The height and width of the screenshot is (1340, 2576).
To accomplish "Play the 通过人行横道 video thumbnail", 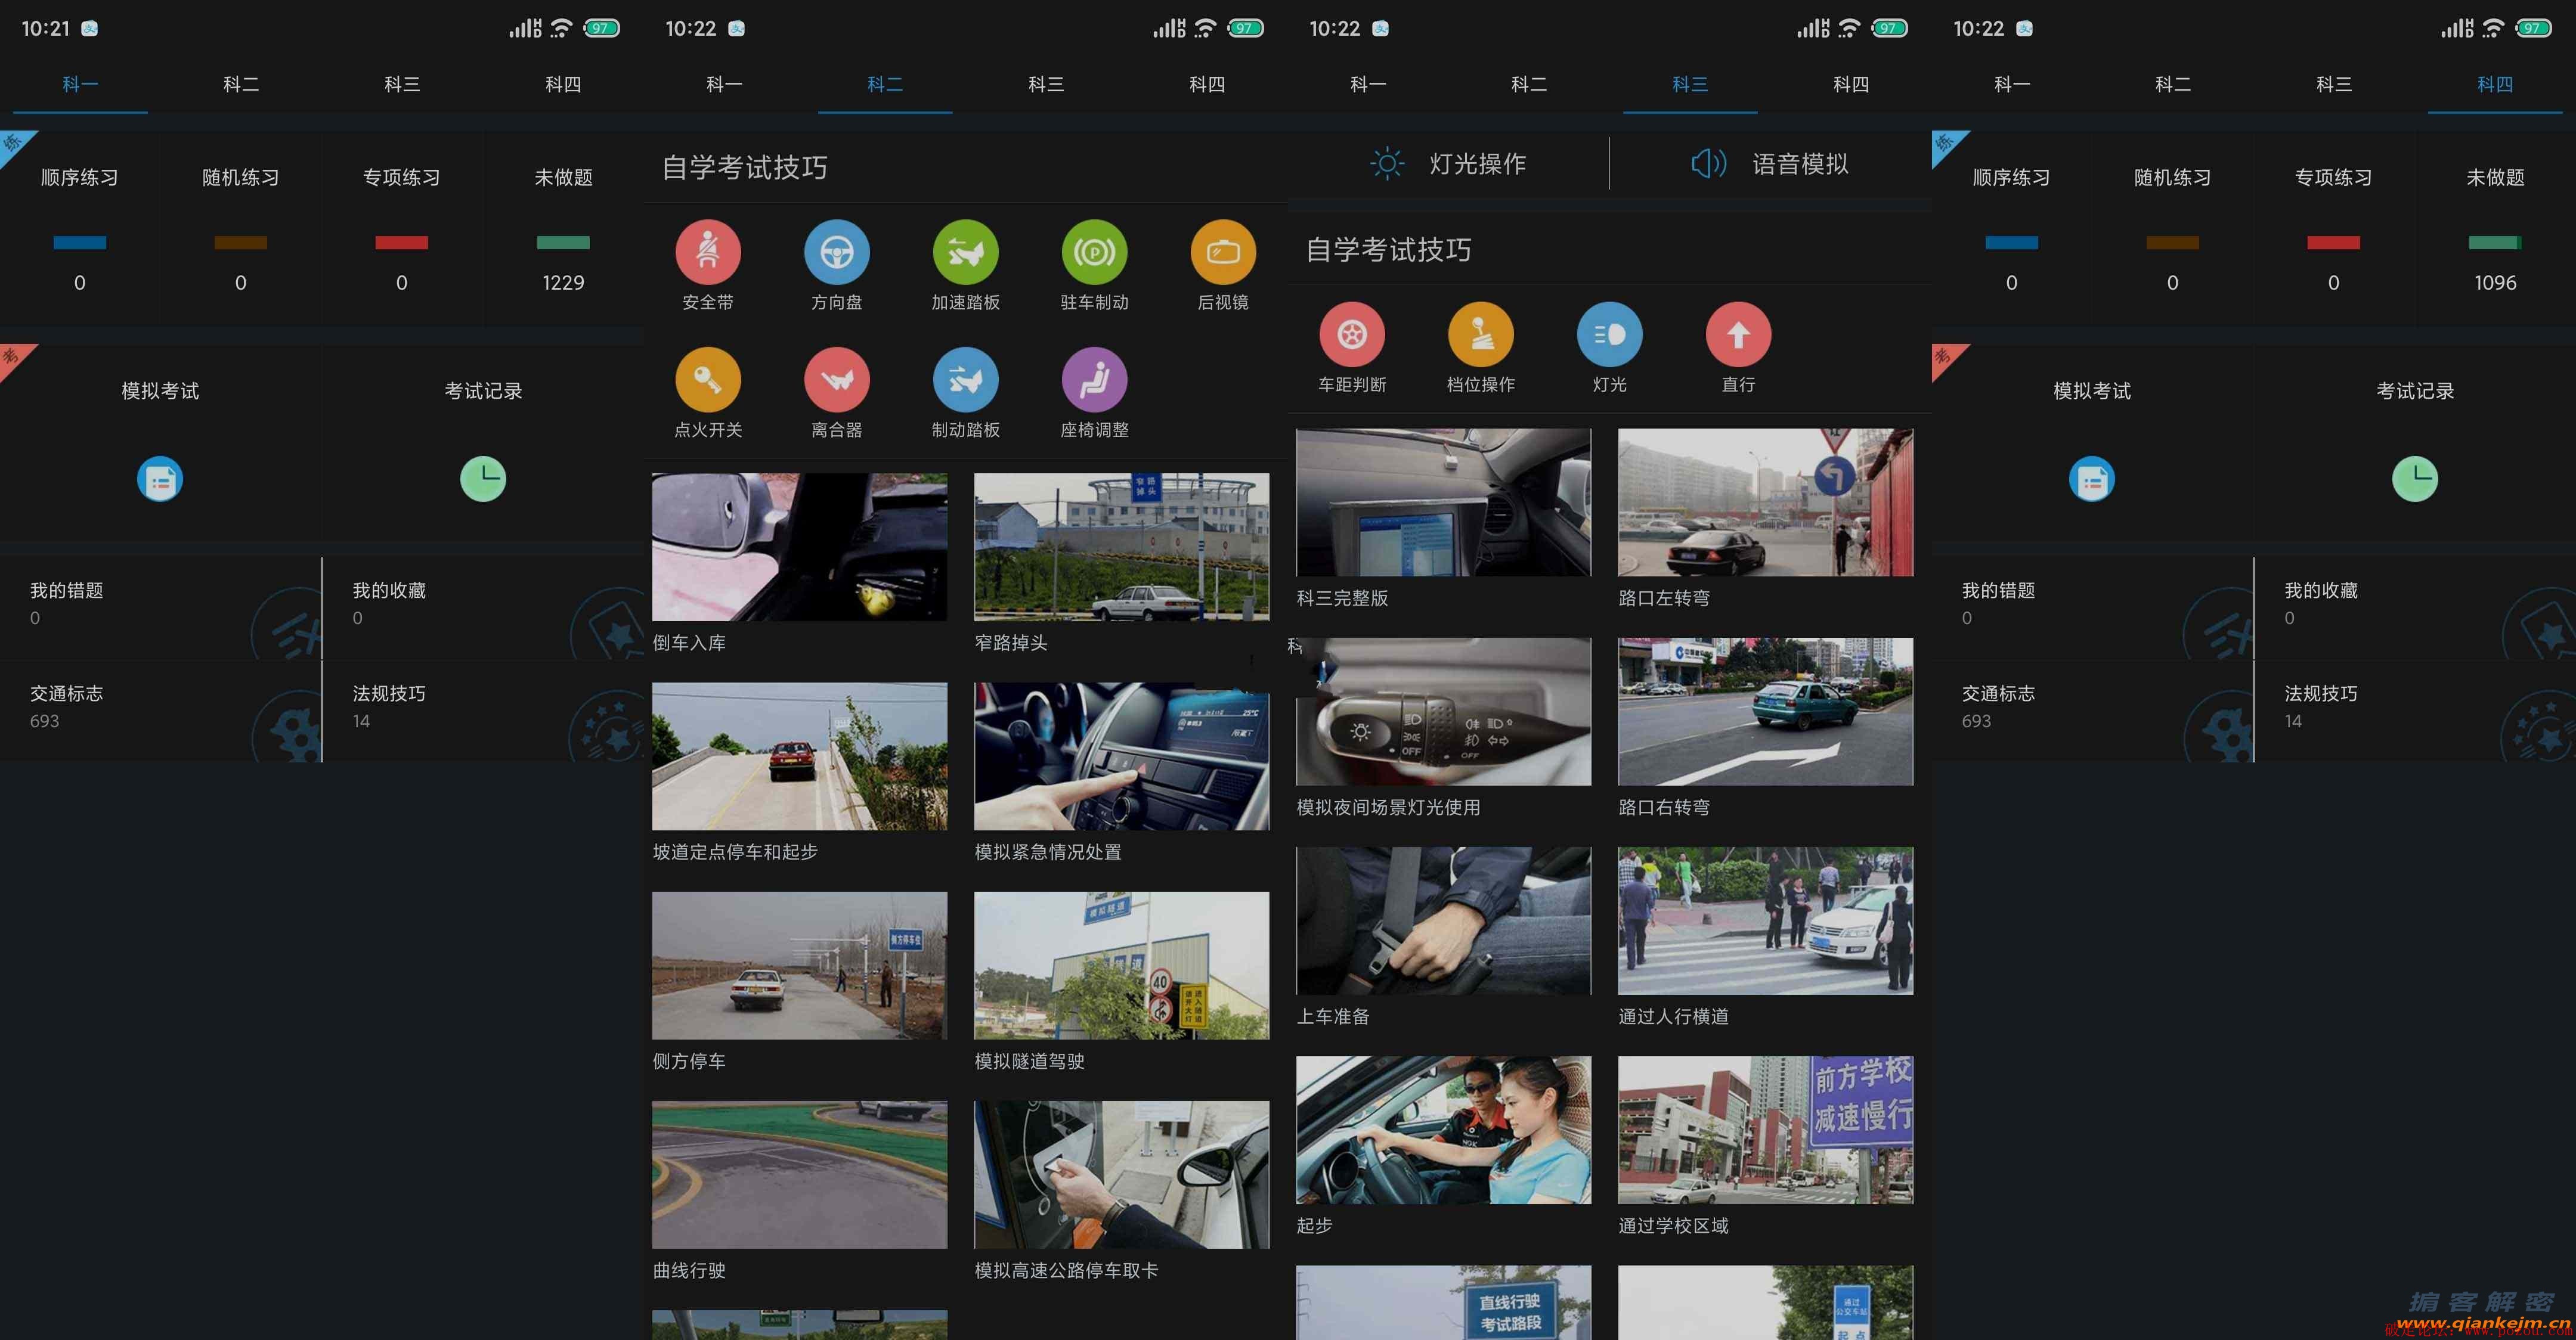I will point(1766,920).
